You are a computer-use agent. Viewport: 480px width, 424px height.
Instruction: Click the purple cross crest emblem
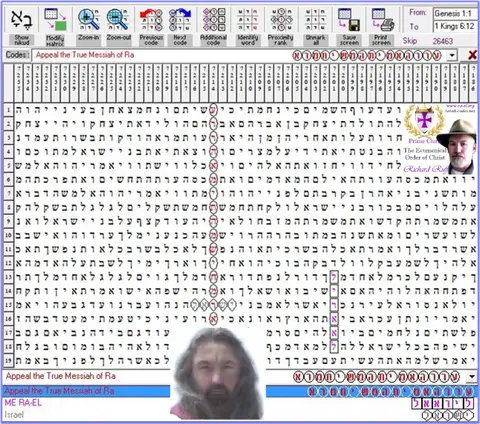tap(424, 121)
